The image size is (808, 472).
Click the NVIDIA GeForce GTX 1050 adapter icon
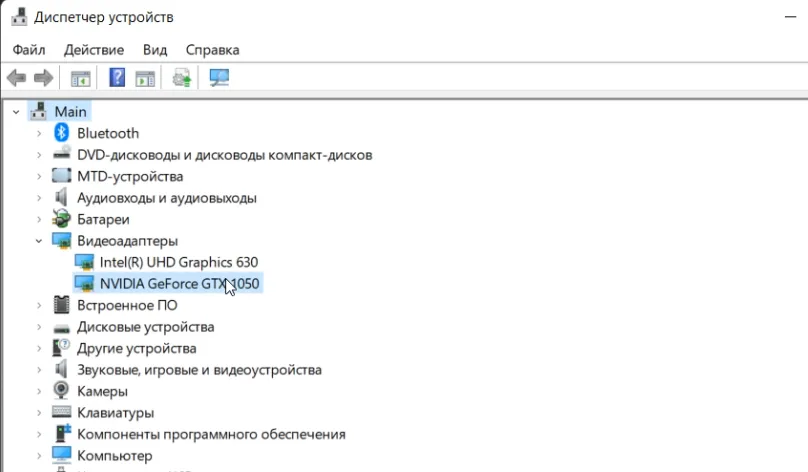point(84,283)
